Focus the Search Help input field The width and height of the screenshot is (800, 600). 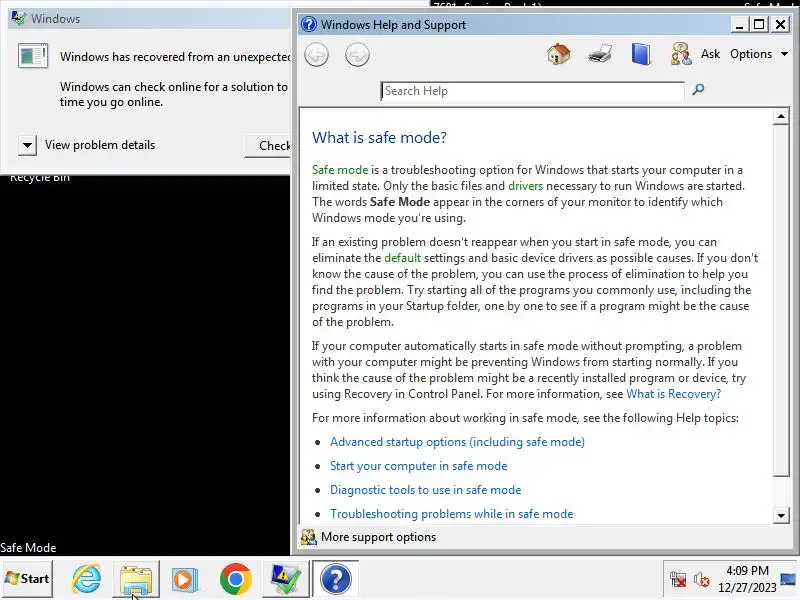click(532, 91)
